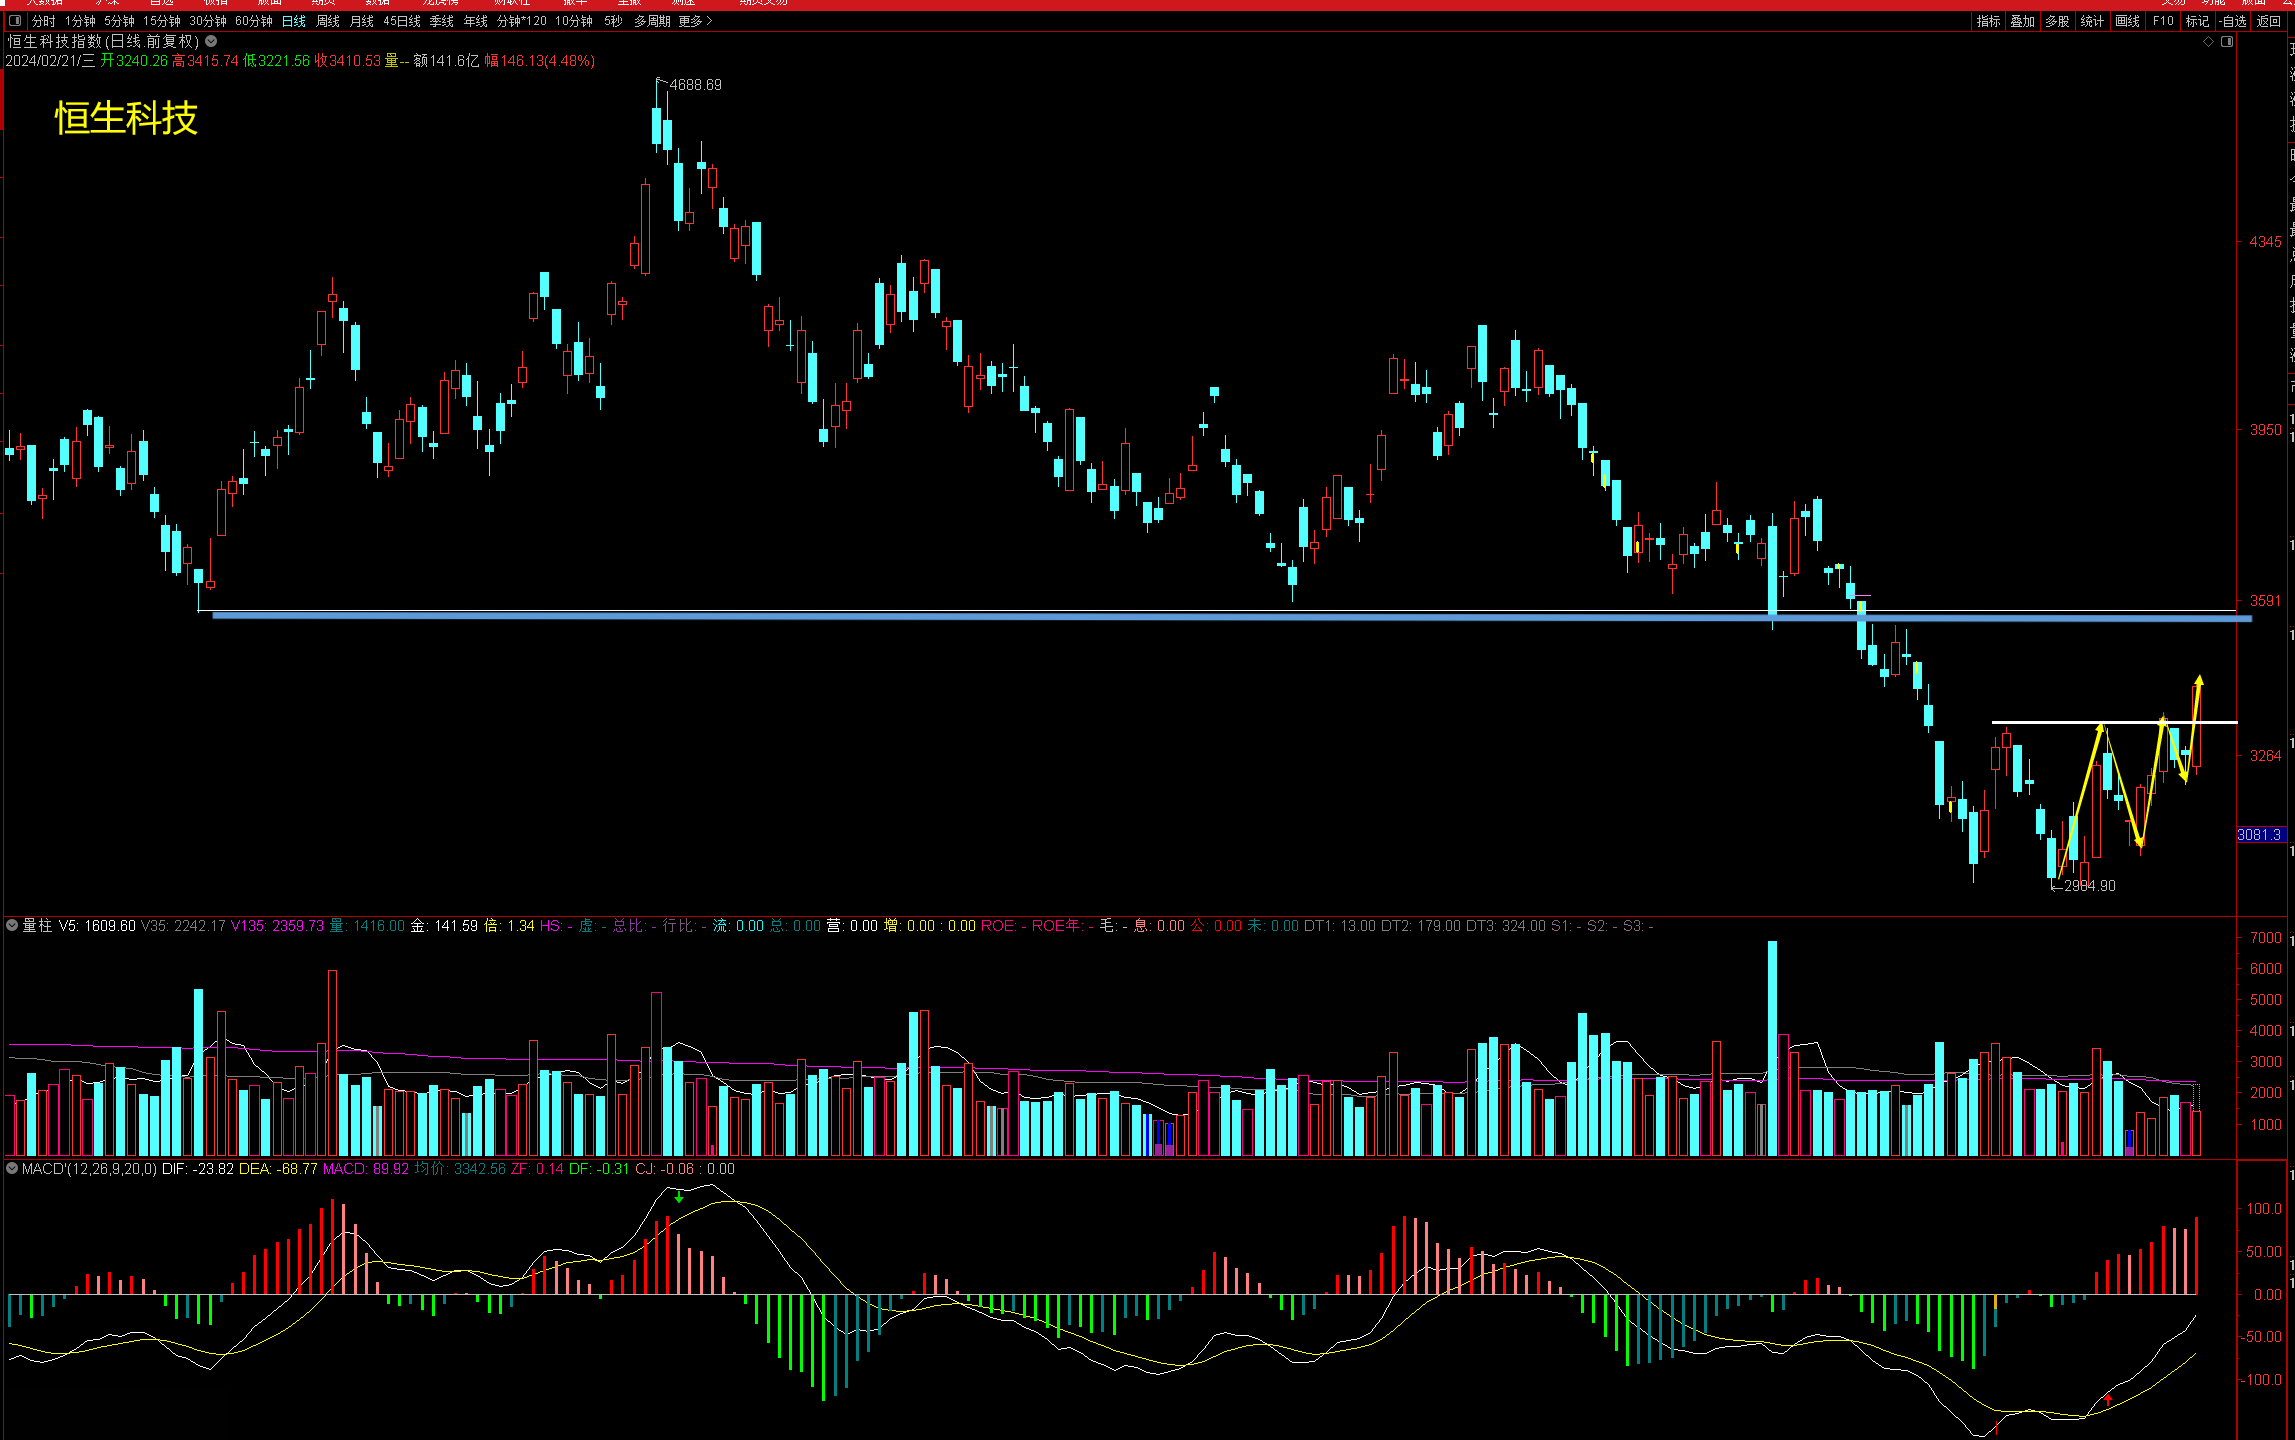
Task: Collapse the 量柱 volume indicator arrow
Action: tap(12, 926)
